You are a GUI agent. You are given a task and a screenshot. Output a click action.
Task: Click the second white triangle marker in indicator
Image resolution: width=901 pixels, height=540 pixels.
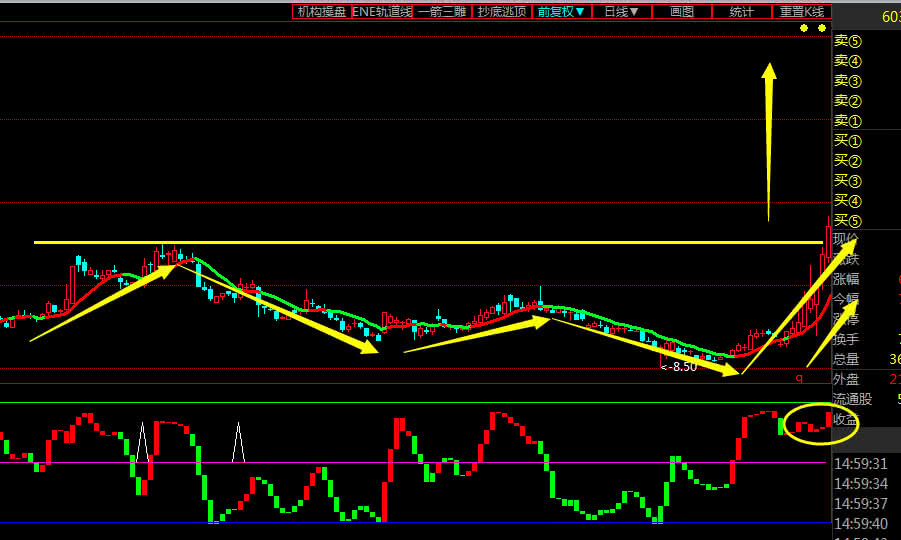(238, 441)
